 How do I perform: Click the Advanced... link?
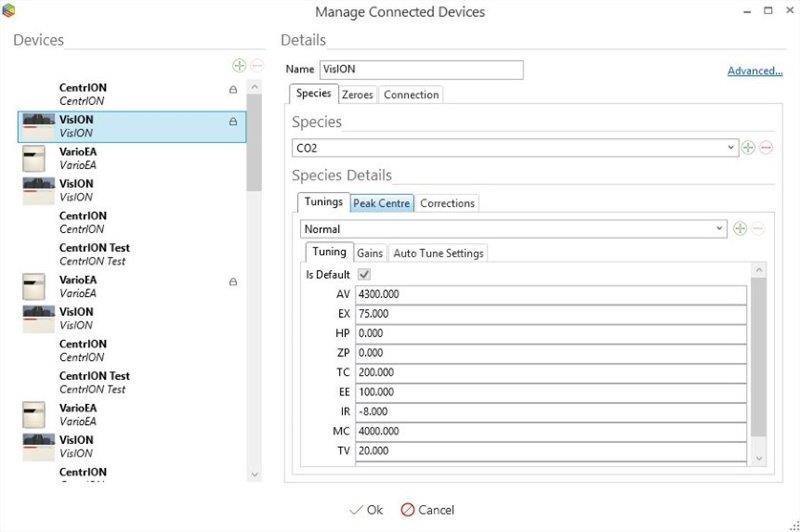[754, 71]
